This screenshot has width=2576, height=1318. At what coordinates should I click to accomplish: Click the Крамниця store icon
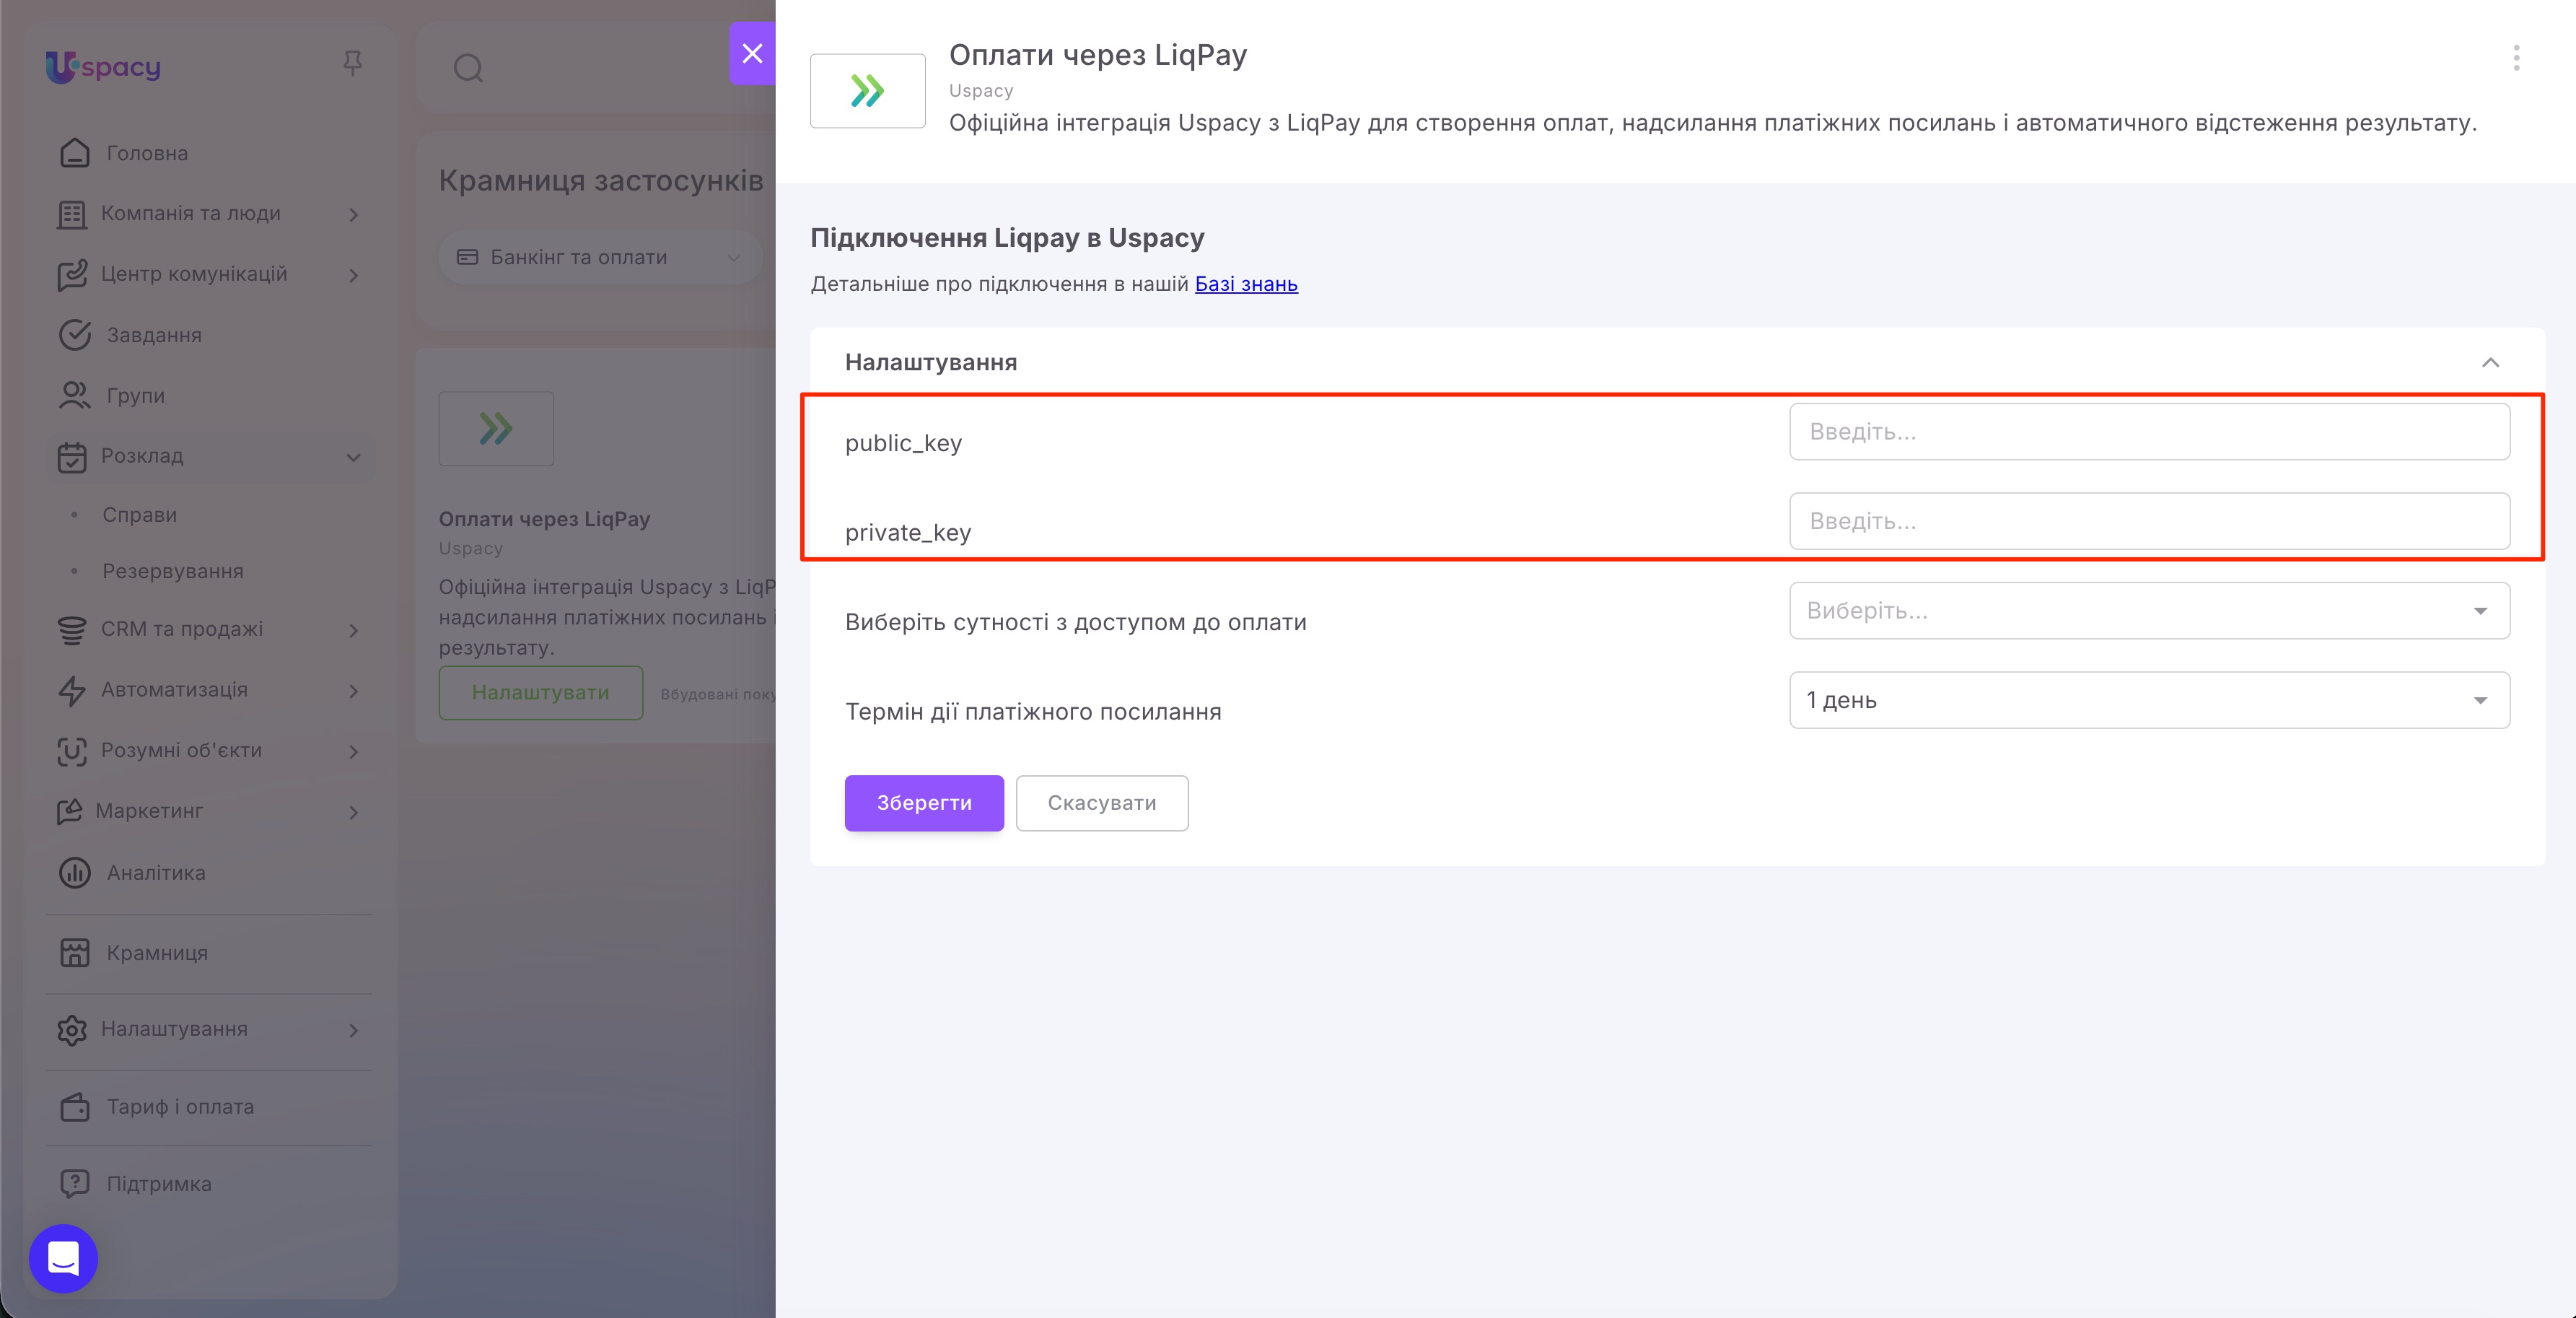[x=74, y=953]
